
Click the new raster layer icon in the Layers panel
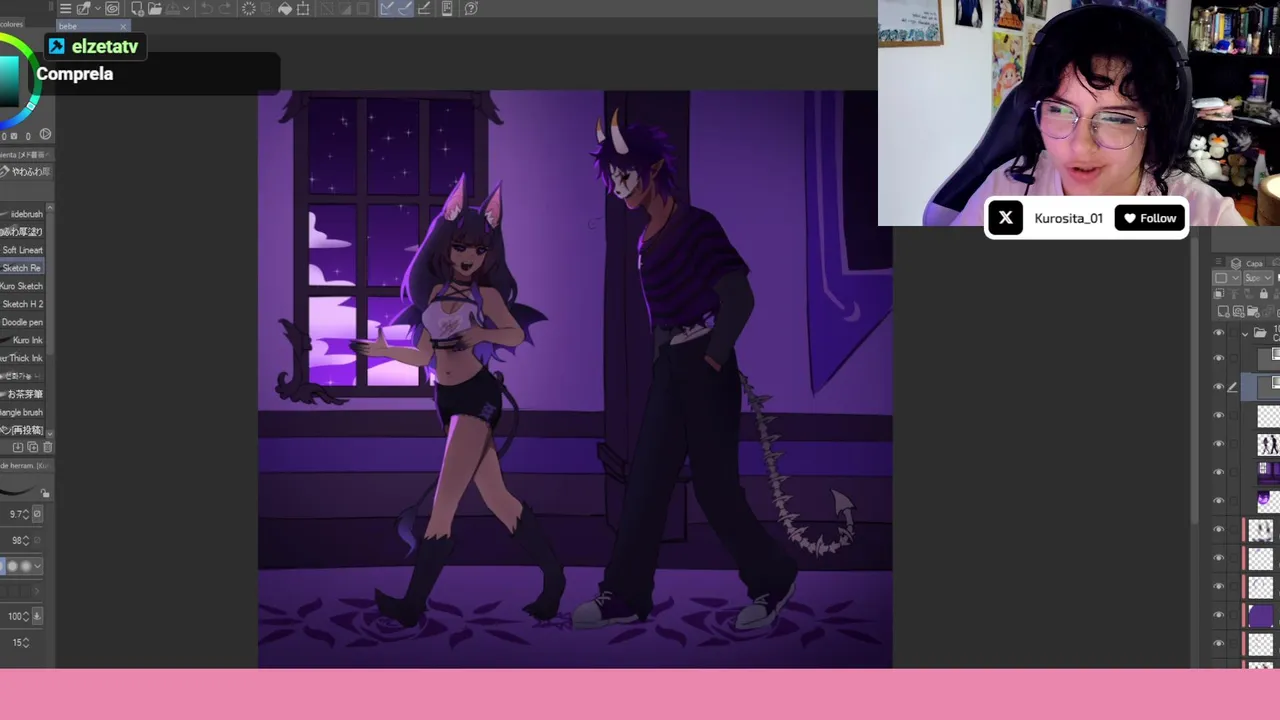[1223, 312]
